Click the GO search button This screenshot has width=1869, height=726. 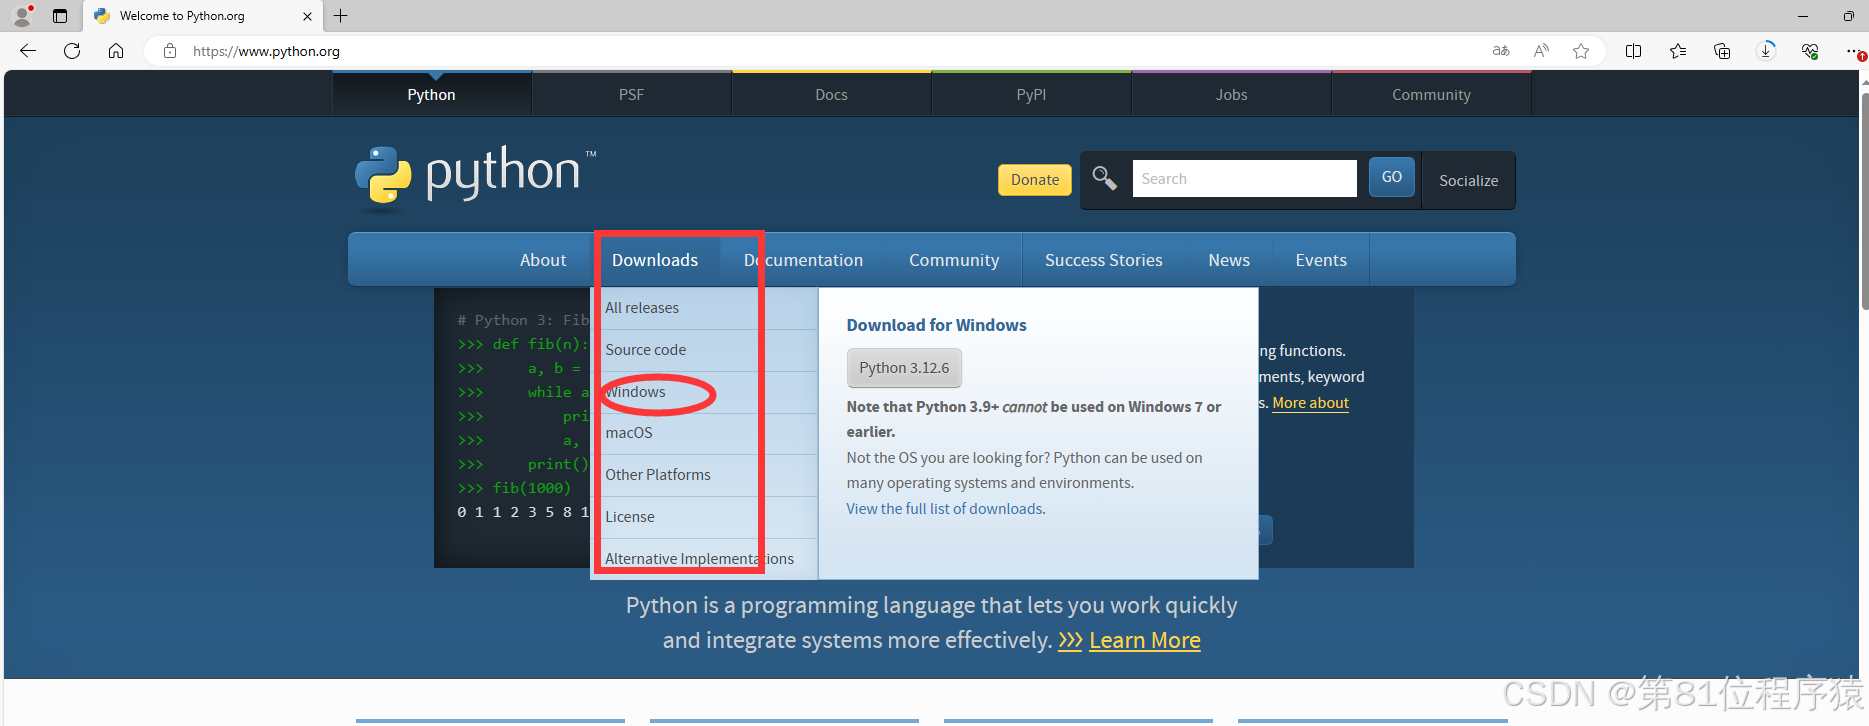(x=1391, y=177)
